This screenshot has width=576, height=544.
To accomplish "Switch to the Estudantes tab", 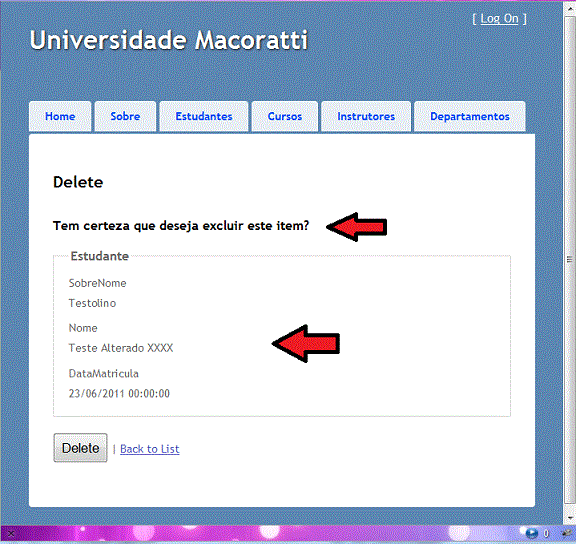I will tap(204, 116).
